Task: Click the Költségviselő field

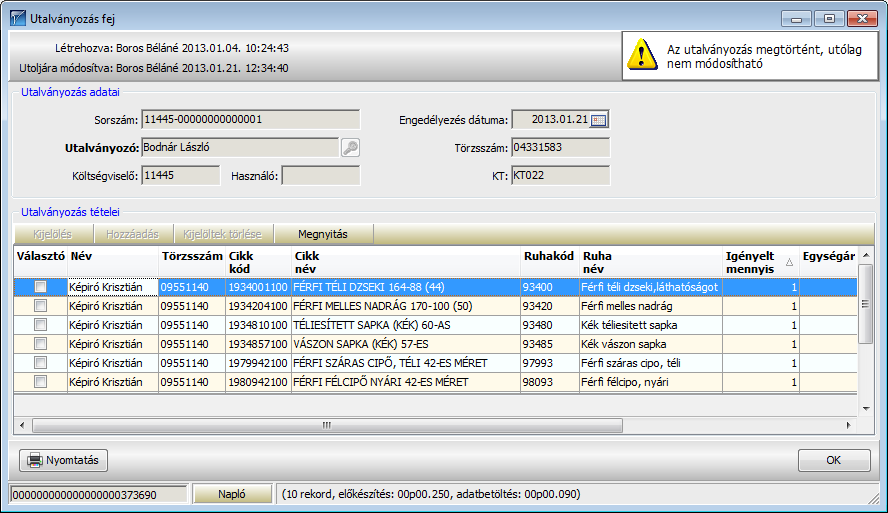Action: 181,176
